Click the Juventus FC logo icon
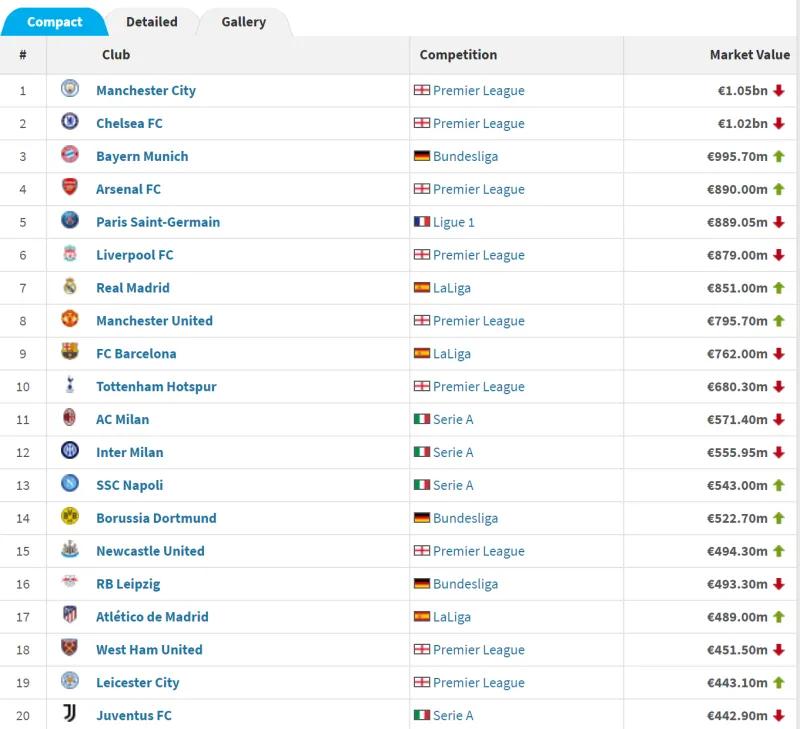 (x=70, y=715)
